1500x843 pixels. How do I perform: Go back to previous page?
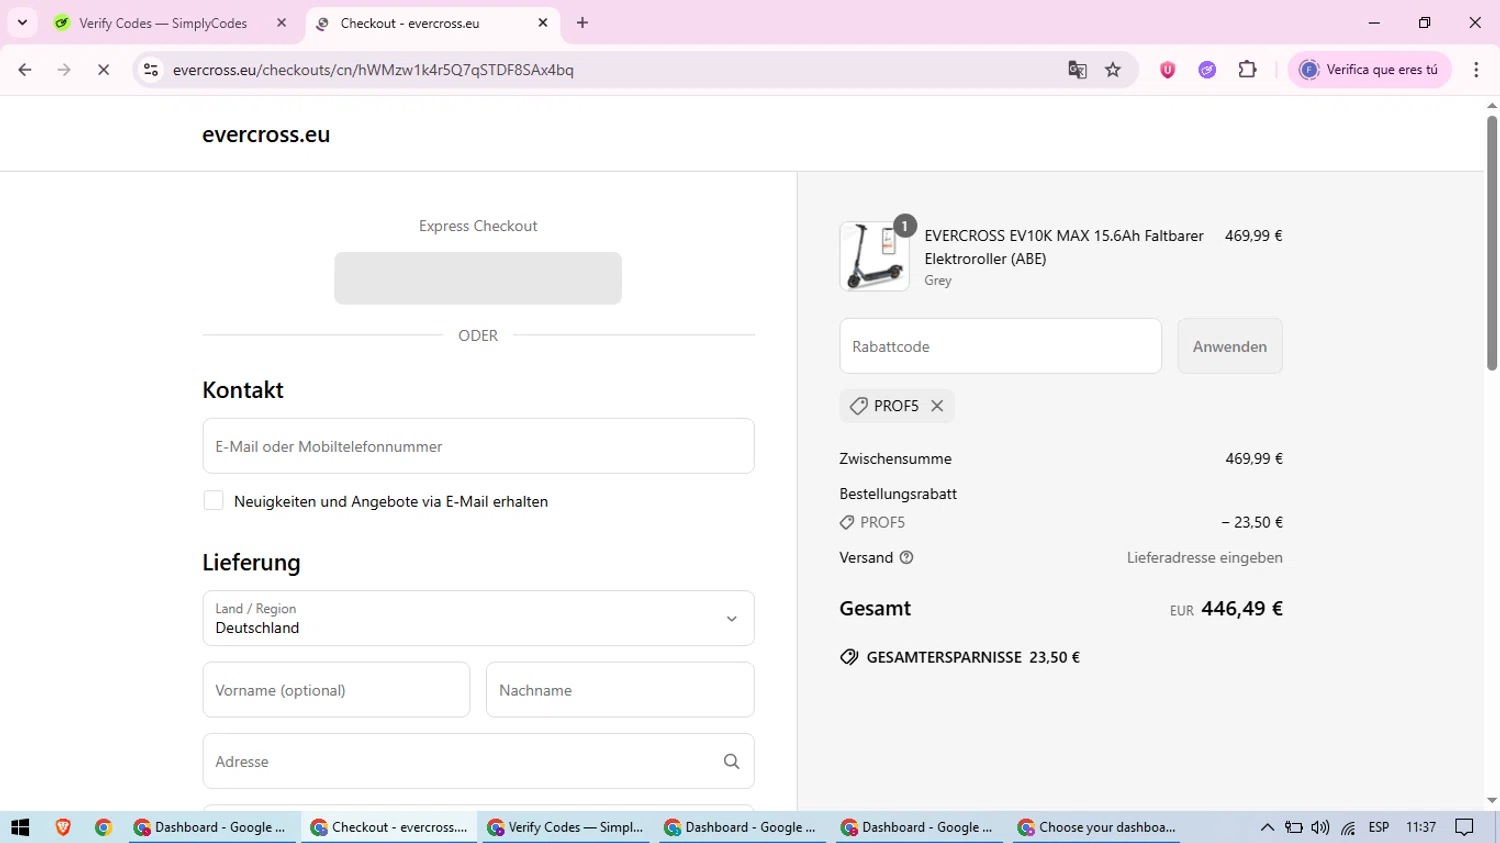click(x=25, y=70)
